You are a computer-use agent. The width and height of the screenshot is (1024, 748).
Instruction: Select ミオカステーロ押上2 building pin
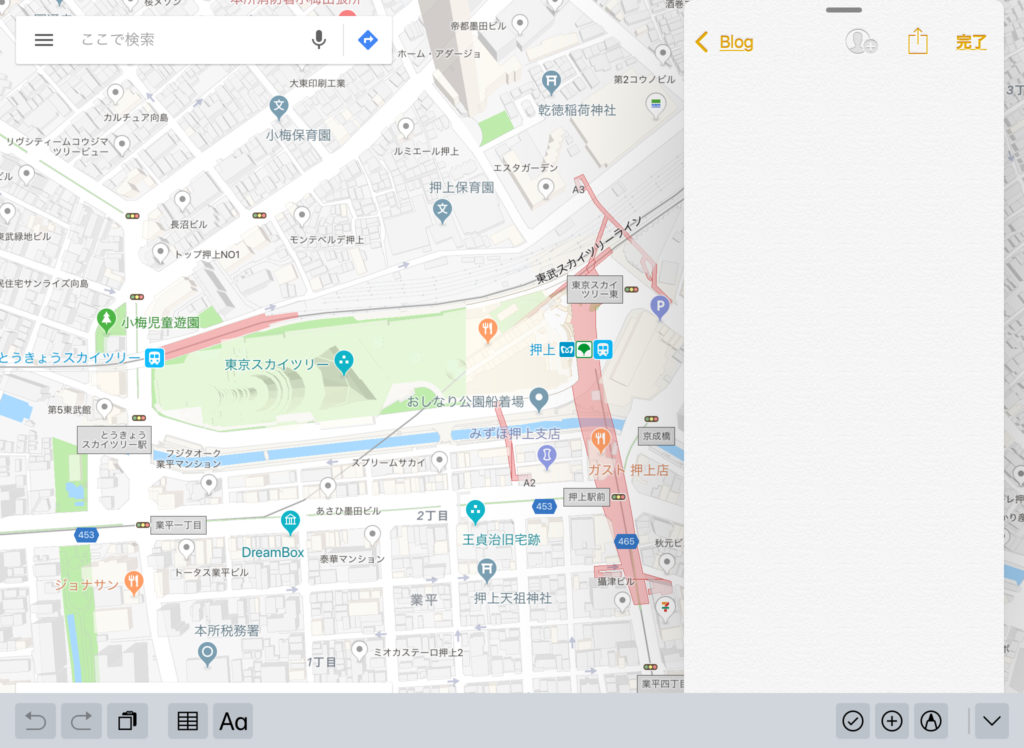(x=359, y=651)
